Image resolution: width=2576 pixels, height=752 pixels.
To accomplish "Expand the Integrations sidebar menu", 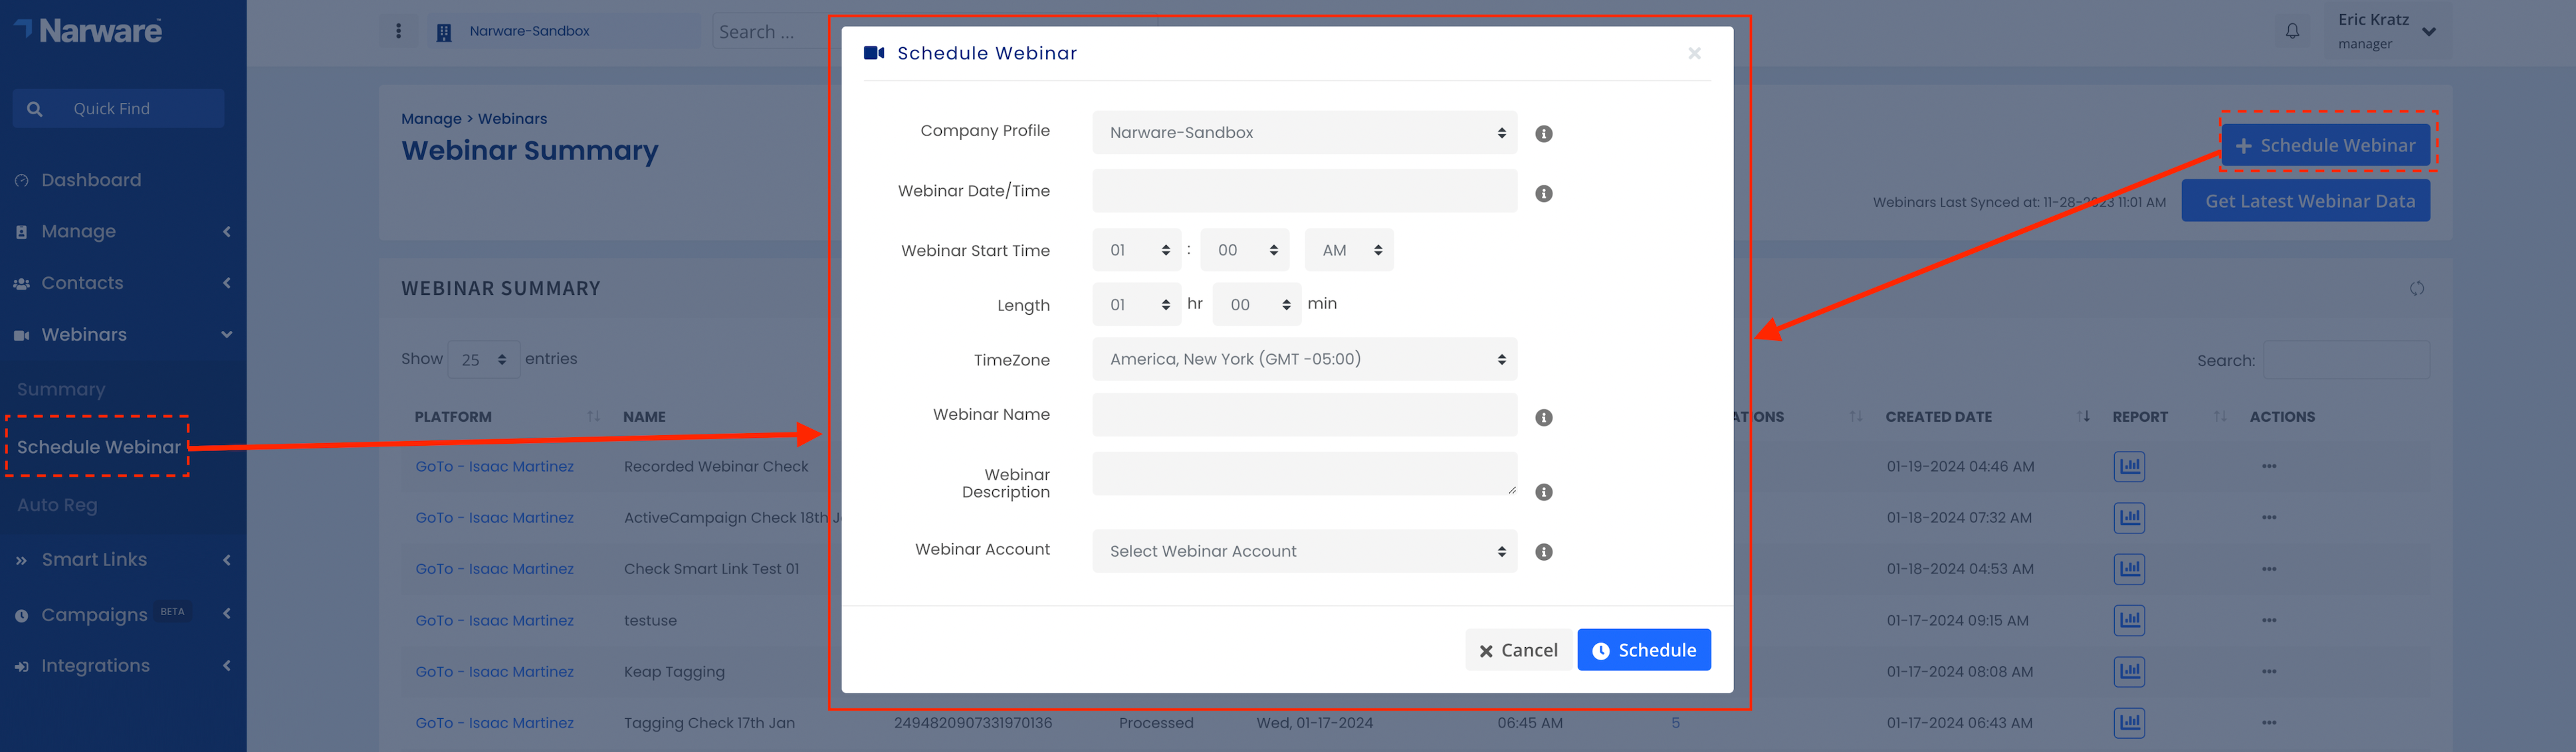I will tap(123, 666).
